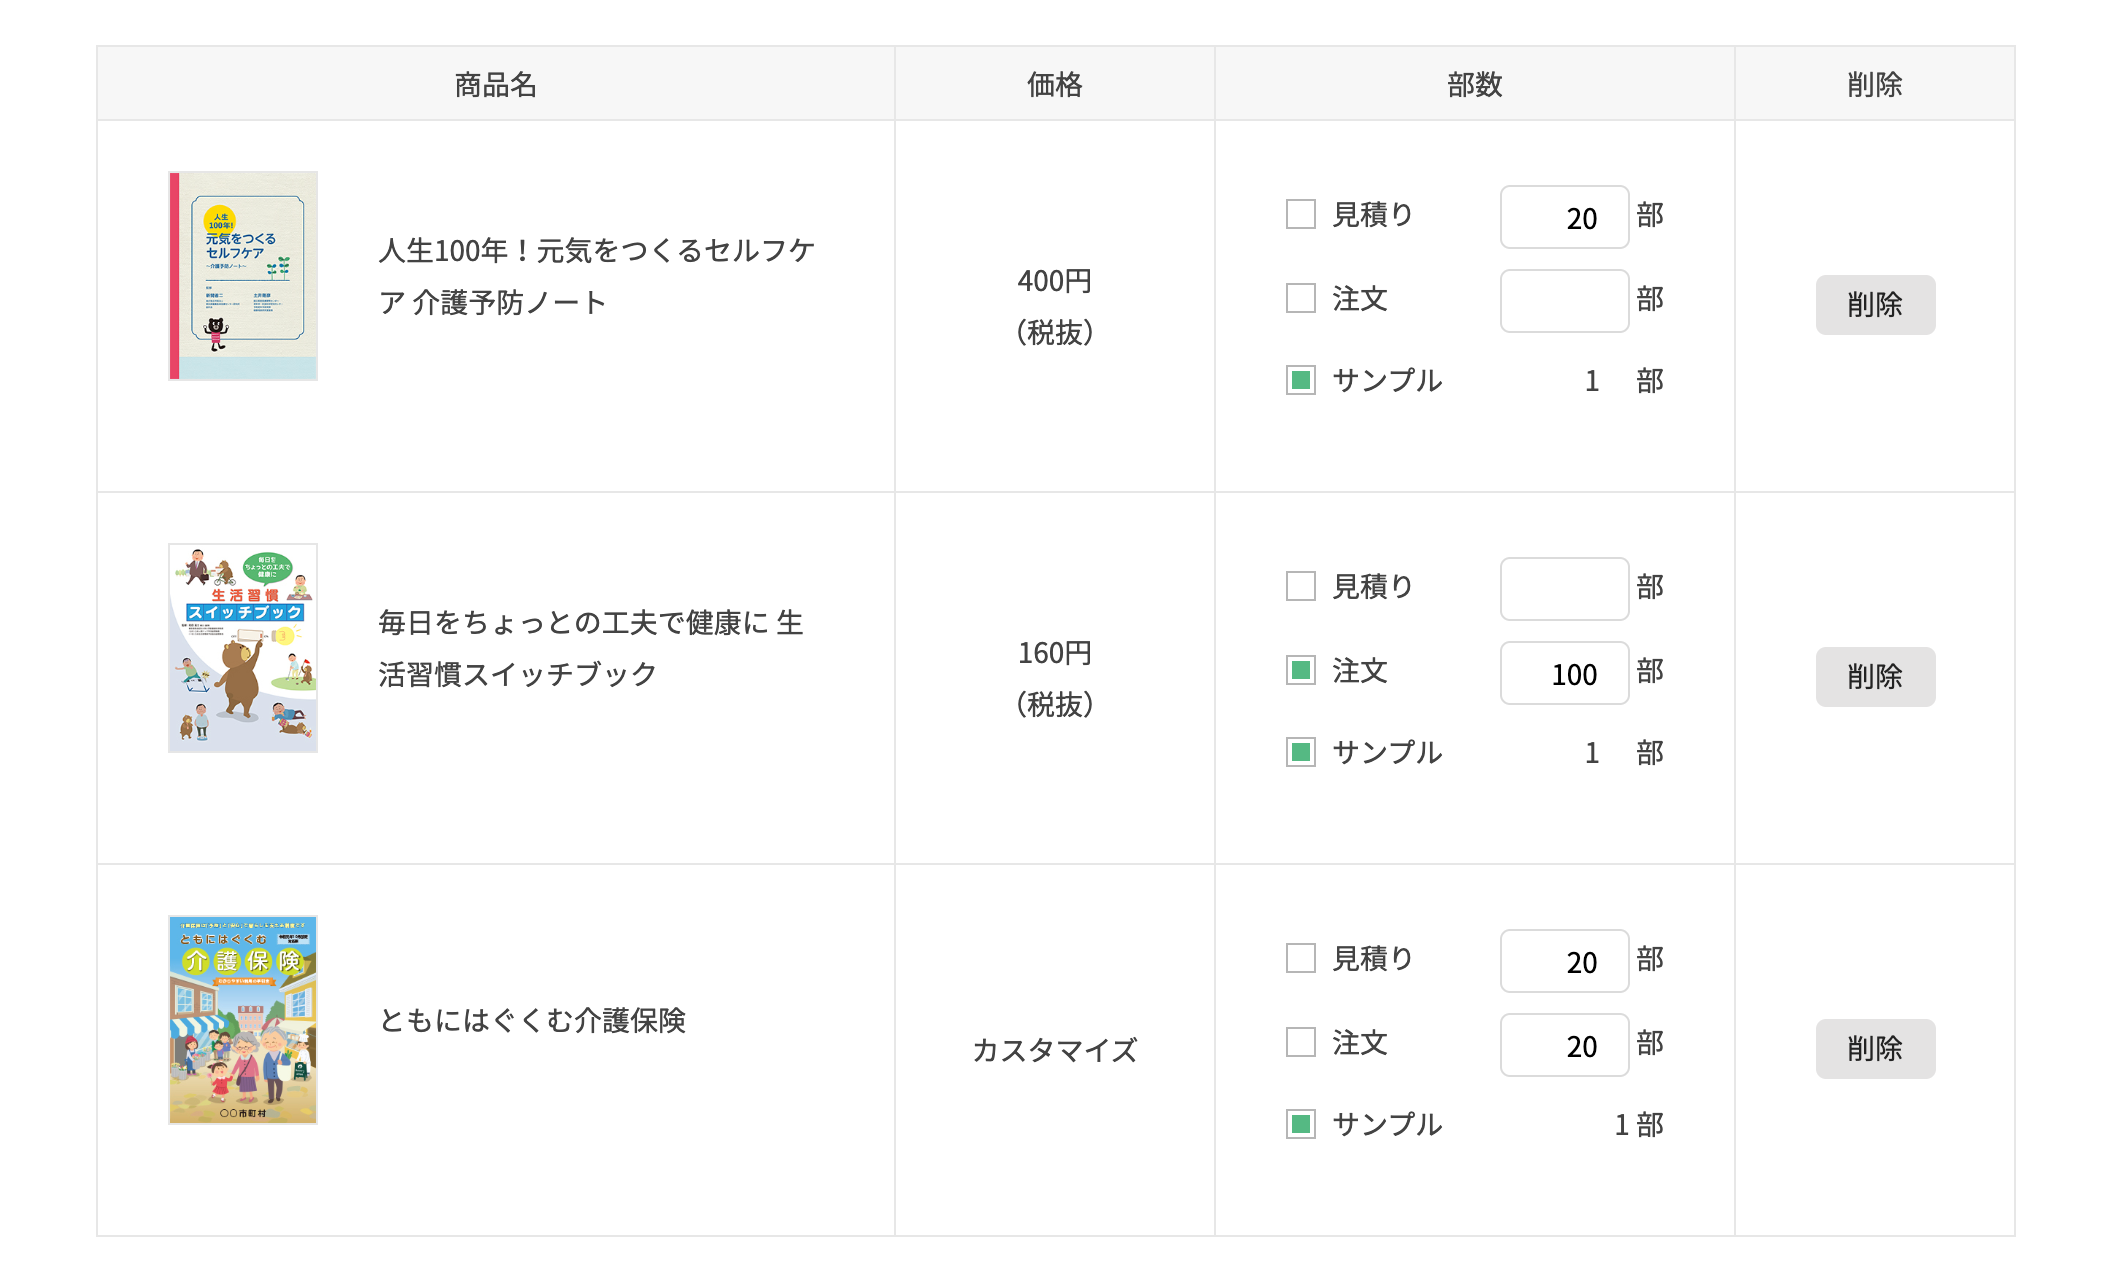Click the カスタマイズ price cell

(1055, 1050)
